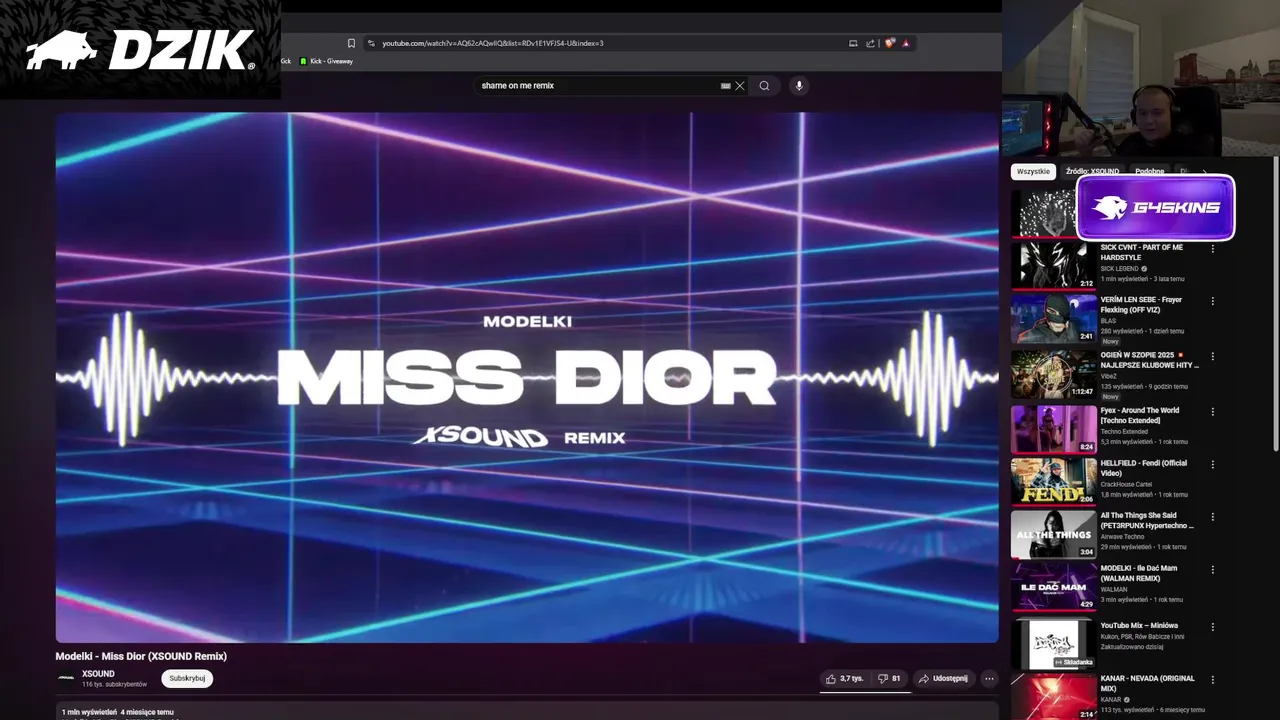Select the Podobne filter chip
The width and height of the screenshot is (1280, 720).
tap(1149, 171)
